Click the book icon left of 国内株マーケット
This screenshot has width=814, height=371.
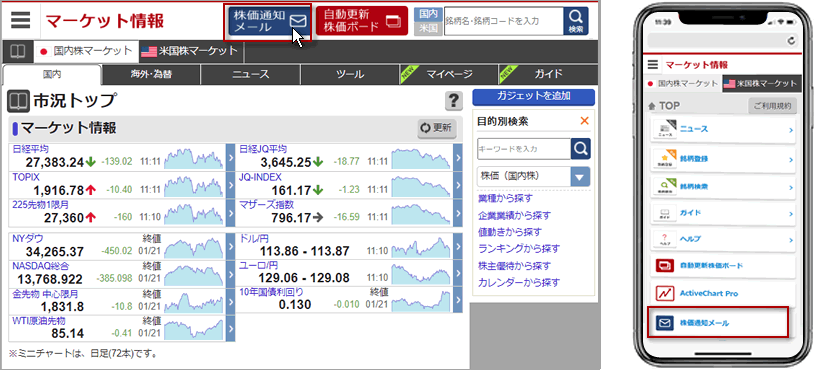click(x=18, y=51)
